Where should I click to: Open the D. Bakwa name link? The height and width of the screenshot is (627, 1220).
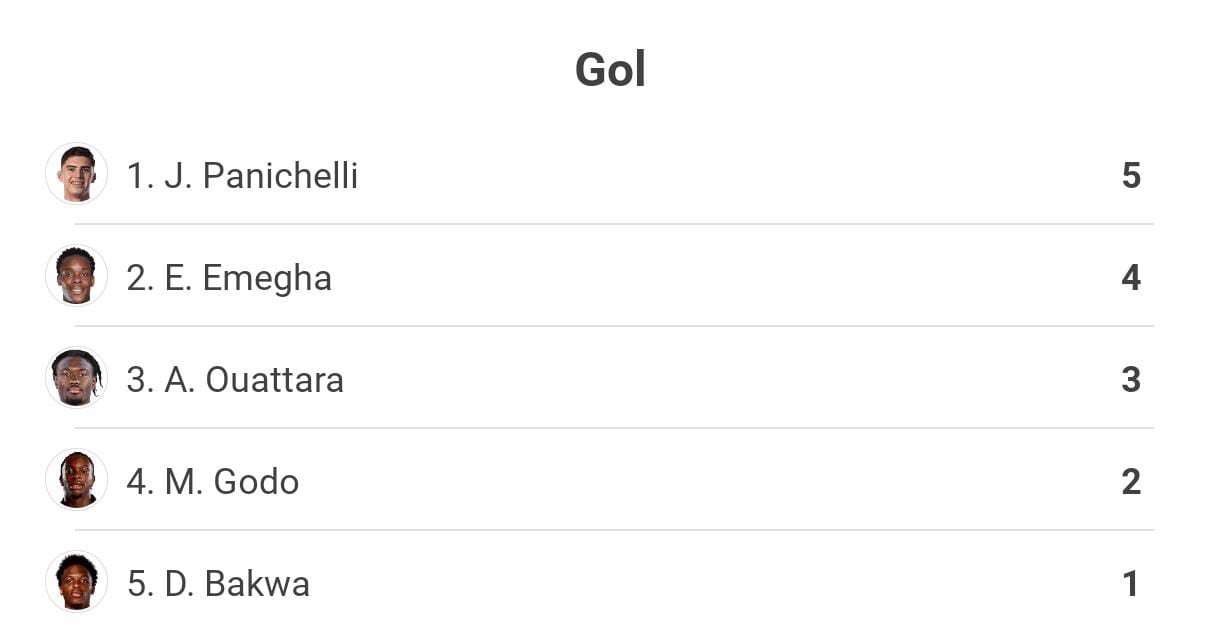click(237, 584)
